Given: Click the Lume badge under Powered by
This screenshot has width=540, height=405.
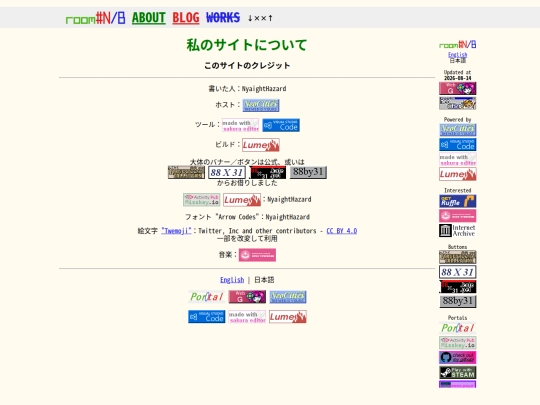Looking at the screenshot, I should click(x=458, y=174).
